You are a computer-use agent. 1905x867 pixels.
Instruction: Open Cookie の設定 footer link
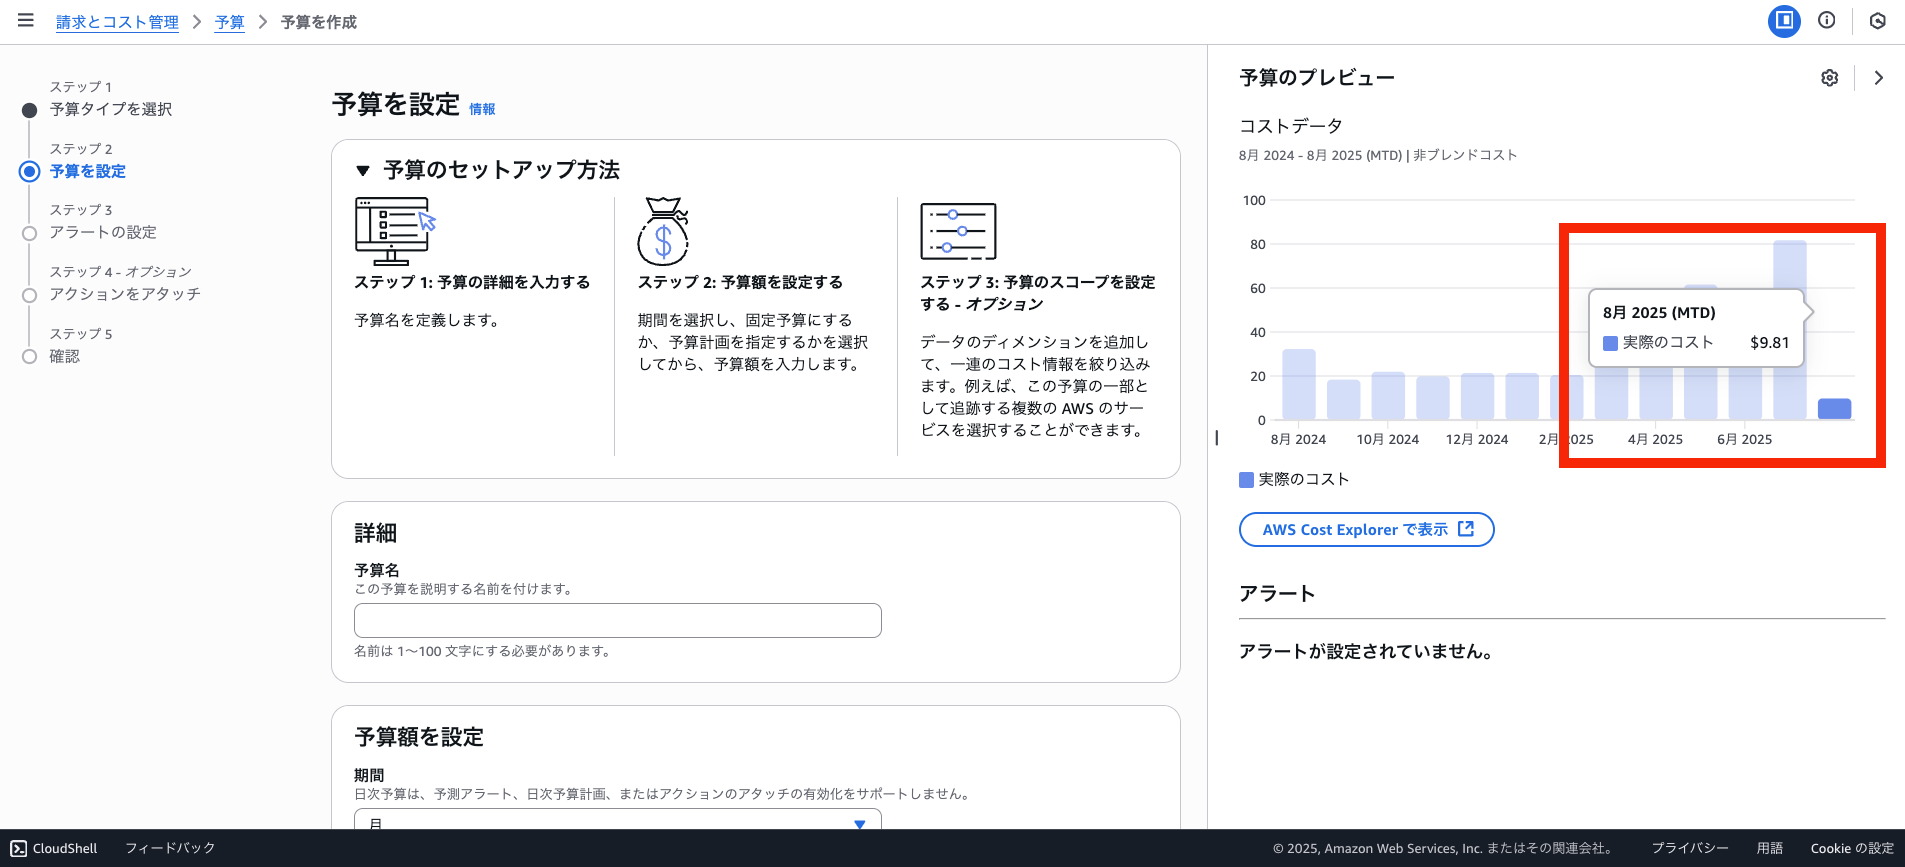(x=1852, y=848)
